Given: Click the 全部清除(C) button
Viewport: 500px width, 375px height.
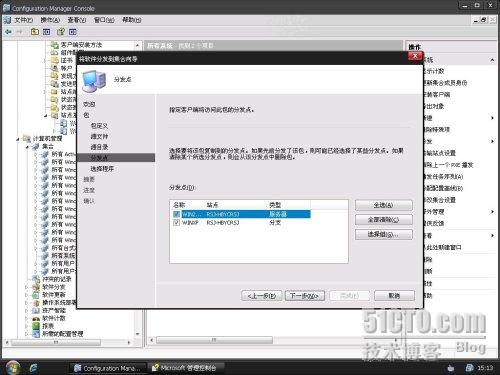Looking at the screenshot, I should click(x=384, y=220).
